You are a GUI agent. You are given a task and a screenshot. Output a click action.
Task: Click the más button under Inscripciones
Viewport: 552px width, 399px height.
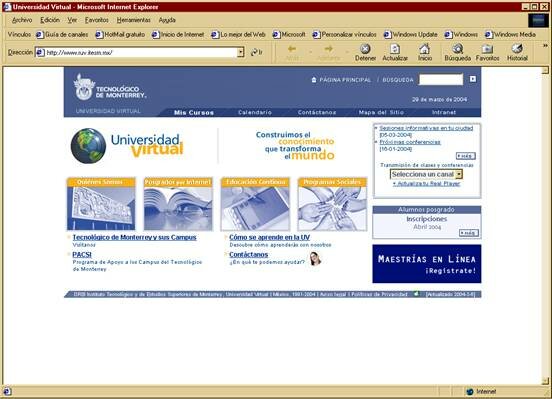[469, 233]
